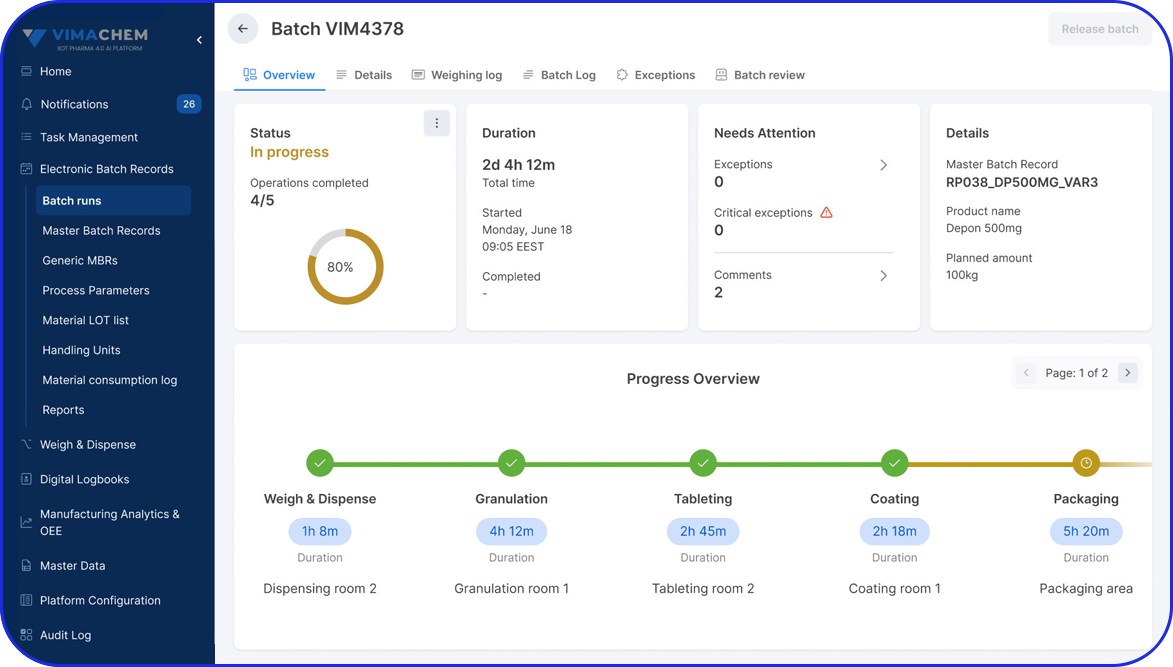
Task: Click the Packaging clock step marker
Action: 1085,463
